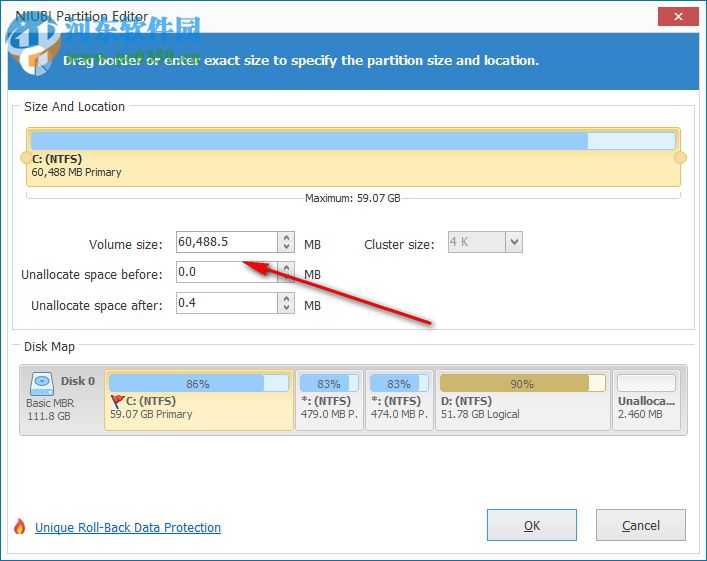Increase Unallocate space after value
Viewport: 707px width, 561px height.
(x=286, y=299)
